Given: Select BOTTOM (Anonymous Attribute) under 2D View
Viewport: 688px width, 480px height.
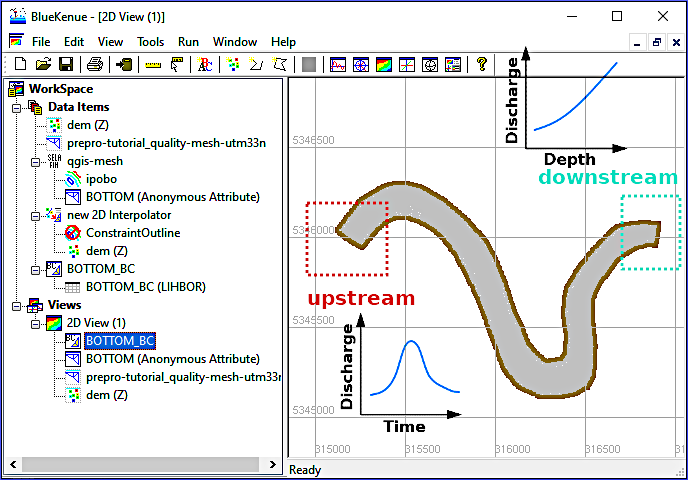Looking at the screenshot, I should pos(173,359).
